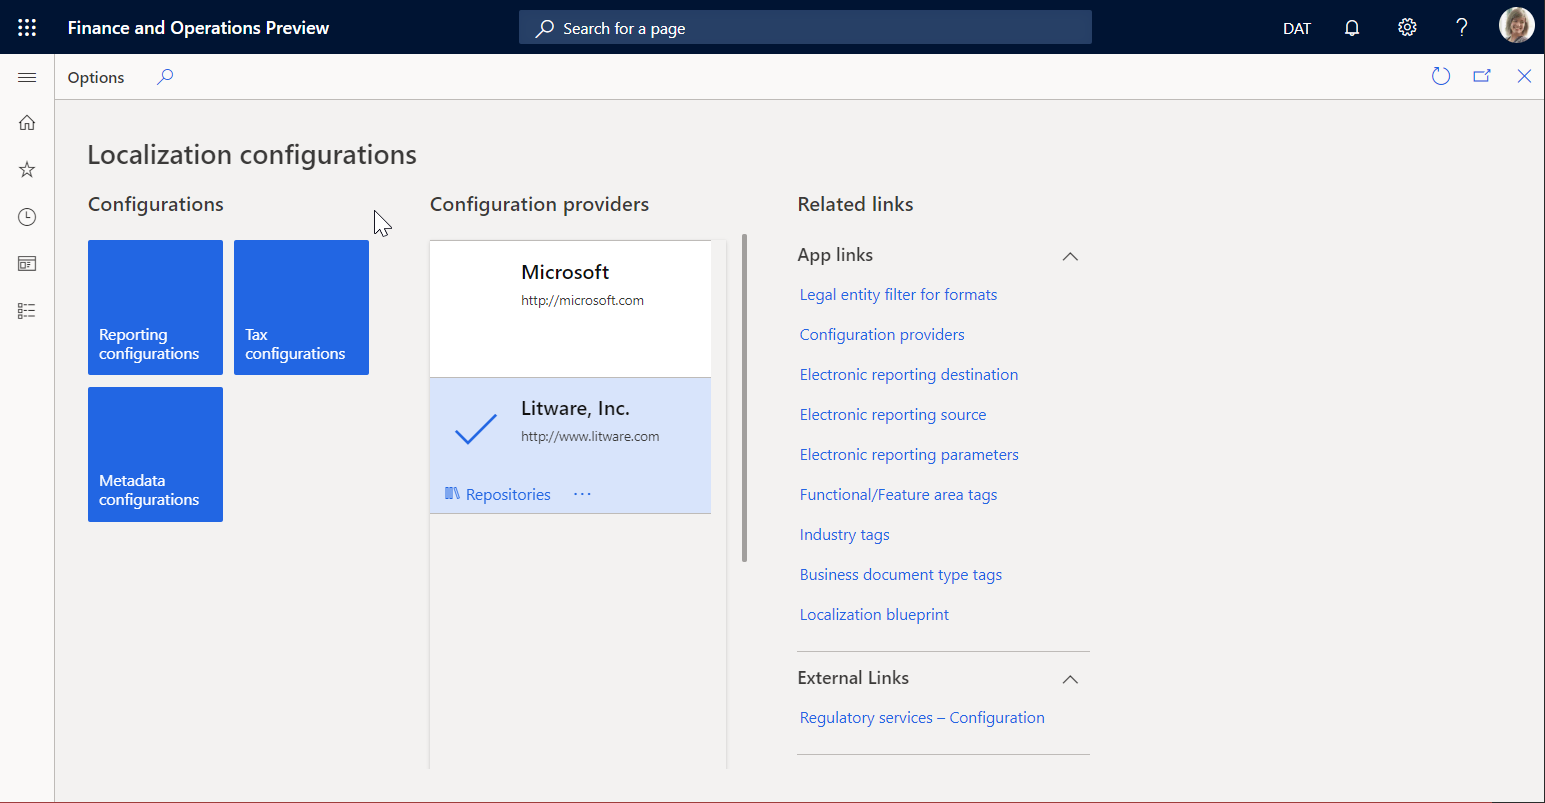This screenshot has height=803, width=1545.
Task: Click the provider list scrollbar
Action: tap(744, 398)
